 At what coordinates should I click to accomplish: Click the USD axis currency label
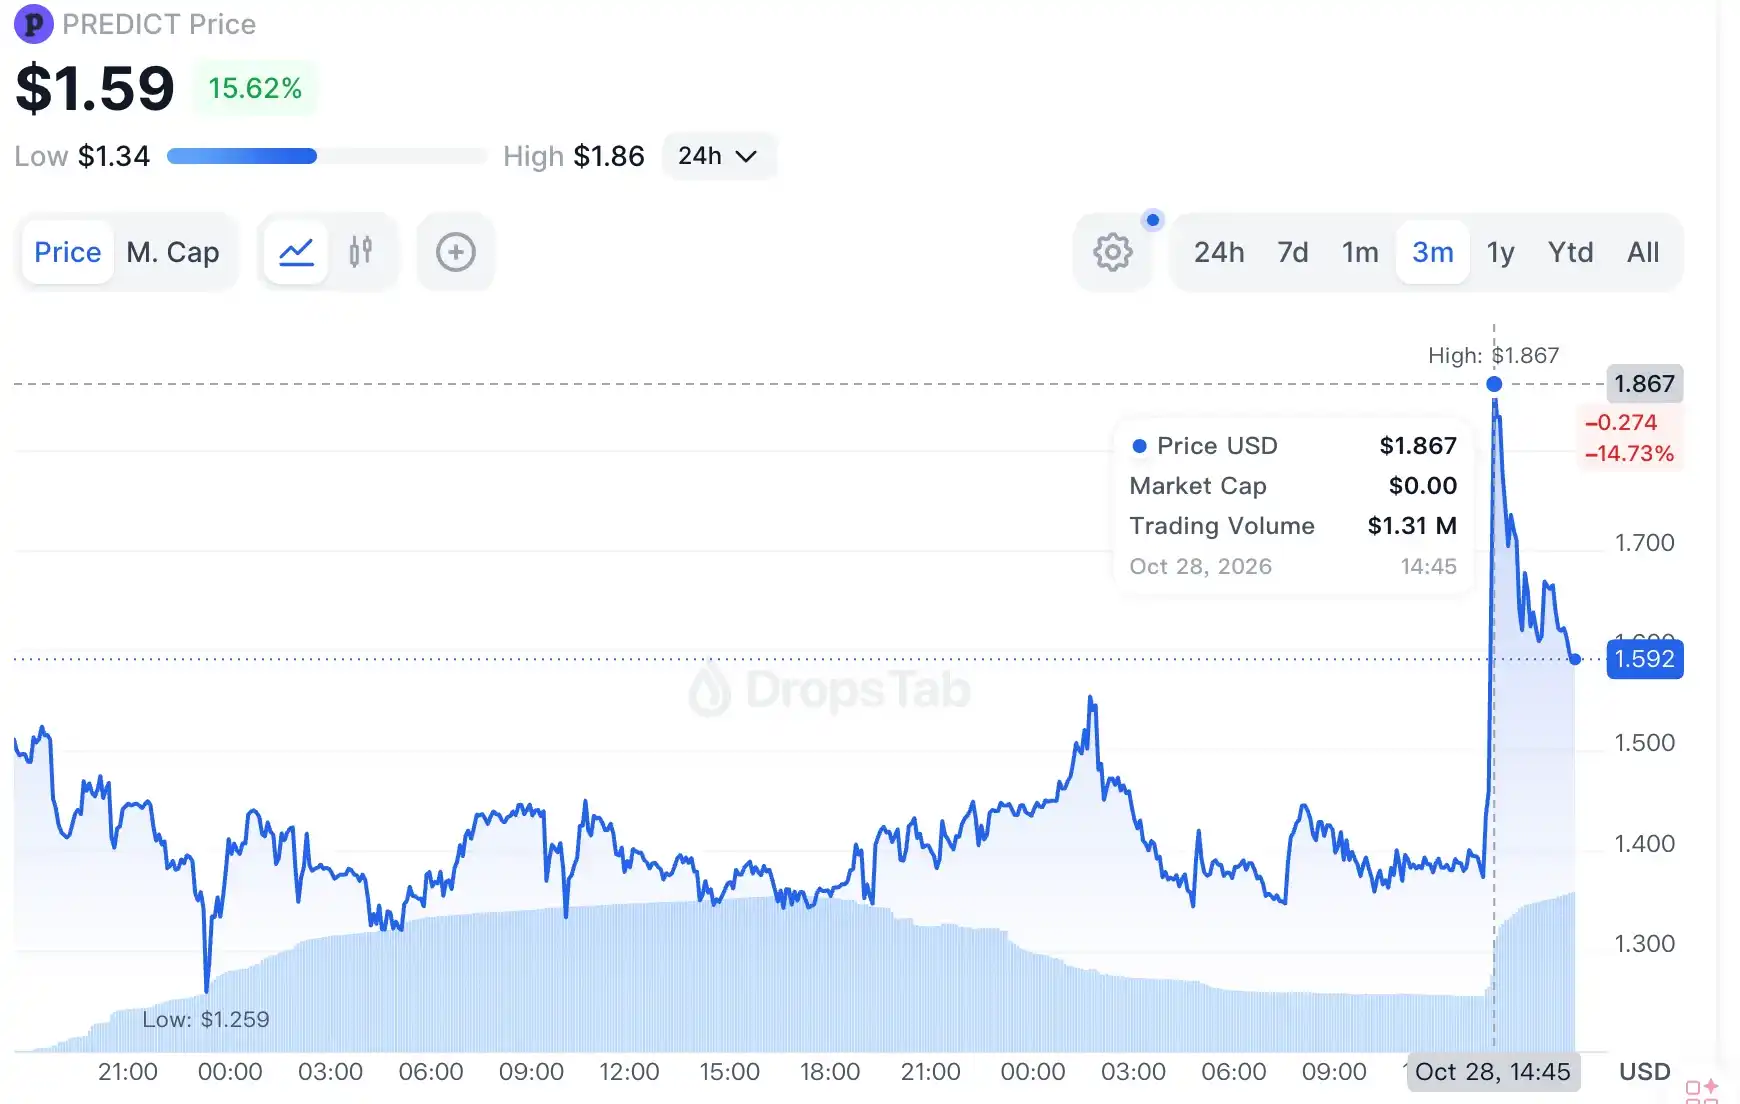tap(1644, 1072)
